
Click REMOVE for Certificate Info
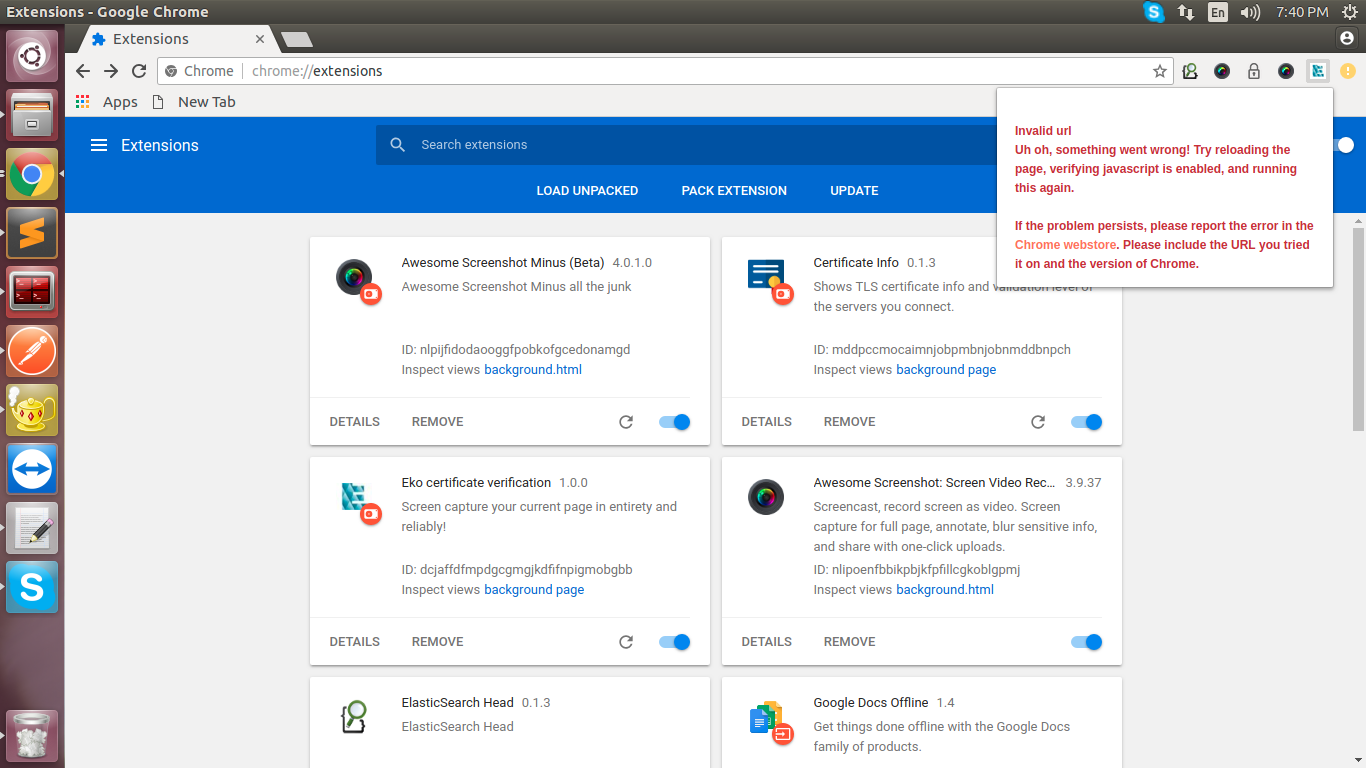pyautogui.click(x=850, y=422)
